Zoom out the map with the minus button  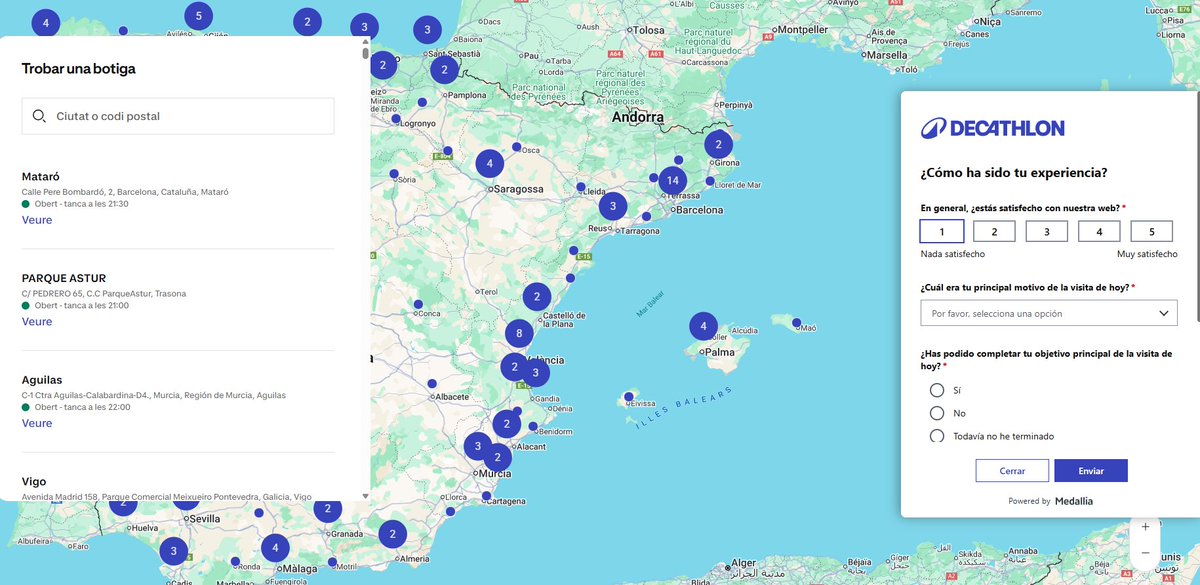point(1145,552)
